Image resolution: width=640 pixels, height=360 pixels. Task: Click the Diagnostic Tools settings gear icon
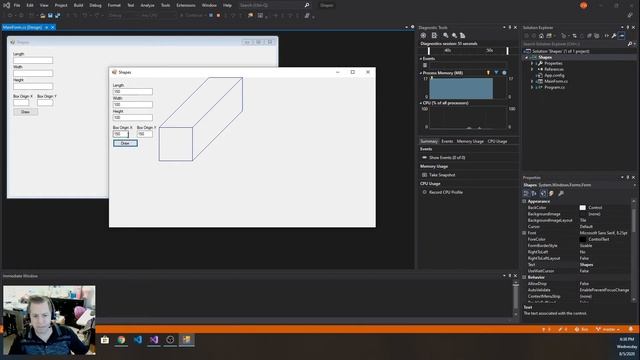[x=423, y=36]
